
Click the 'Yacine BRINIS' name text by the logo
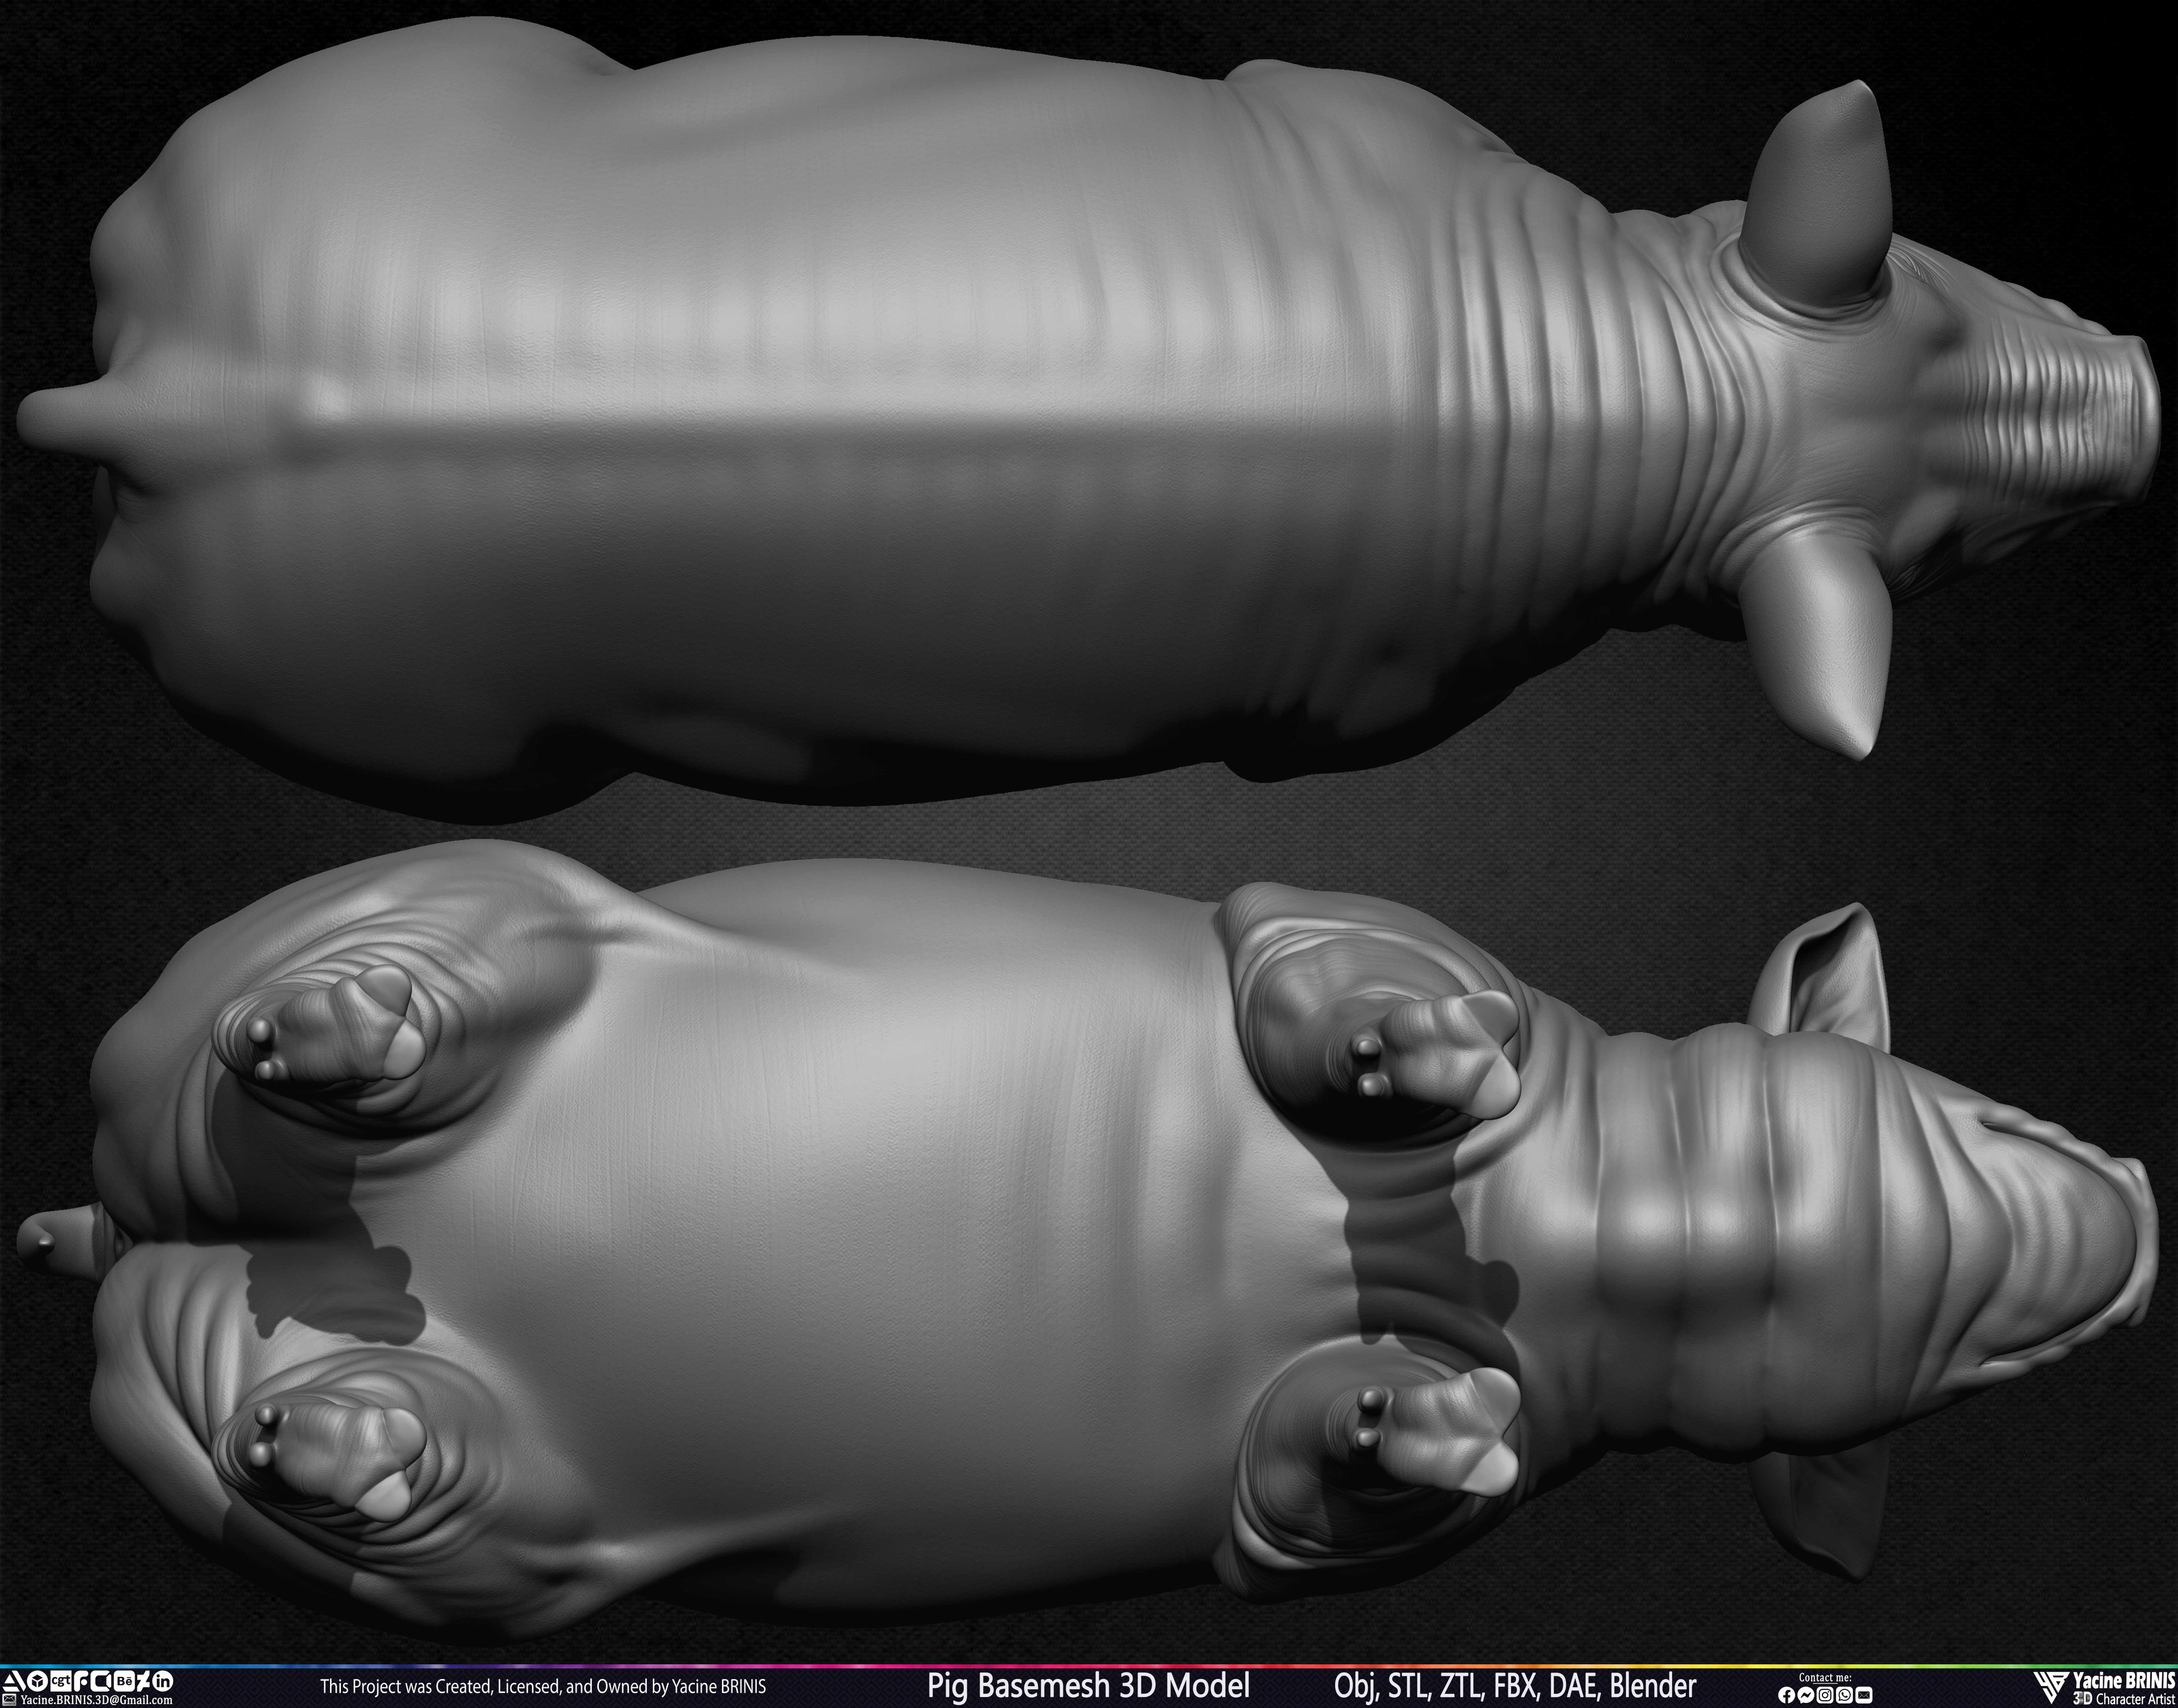coord(2124,1680)
